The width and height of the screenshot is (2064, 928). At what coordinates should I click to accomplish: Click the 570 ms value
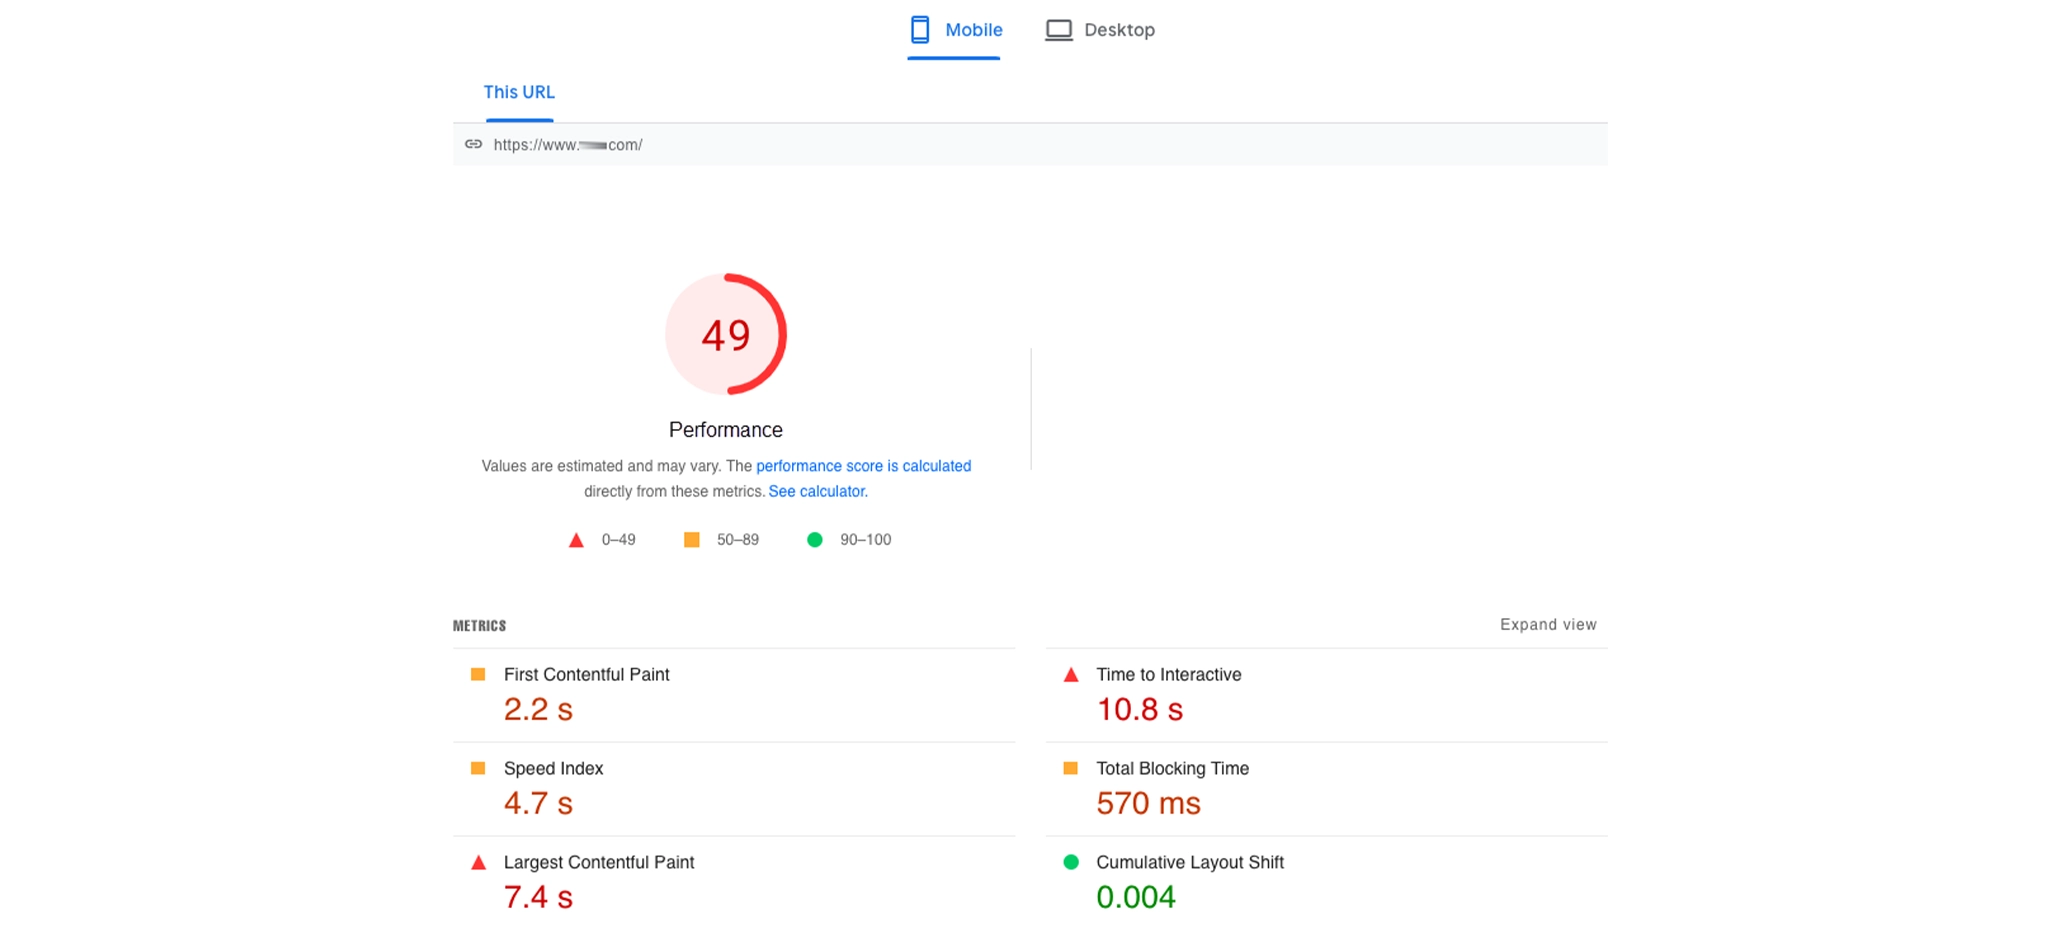click(1149, 803)
